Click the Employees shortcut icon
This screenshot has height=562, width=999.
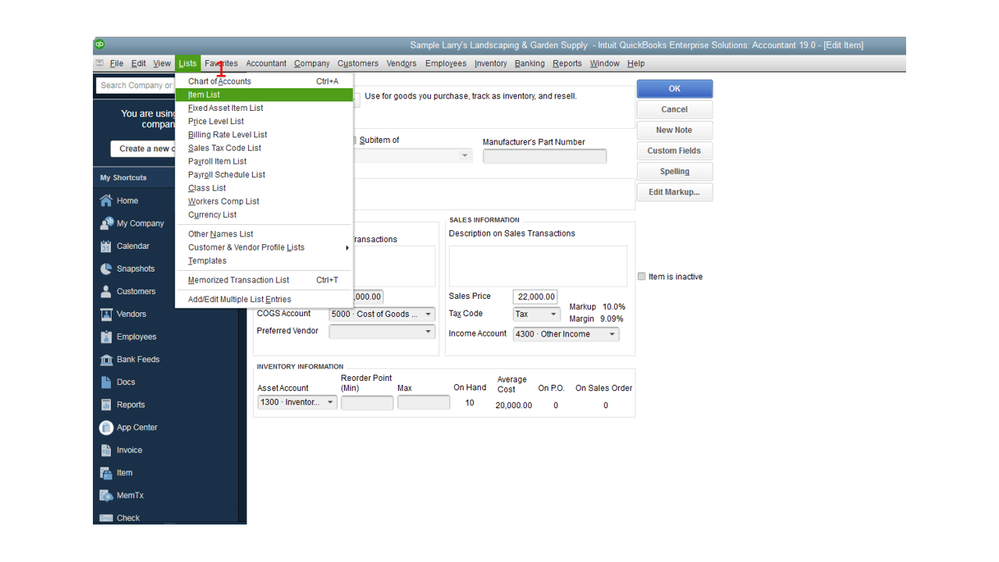[106, 336]
